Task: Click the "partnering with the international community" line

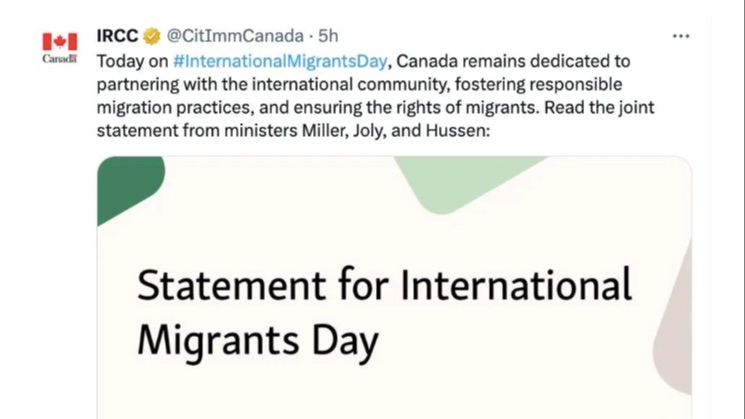Action: [359, 85]
